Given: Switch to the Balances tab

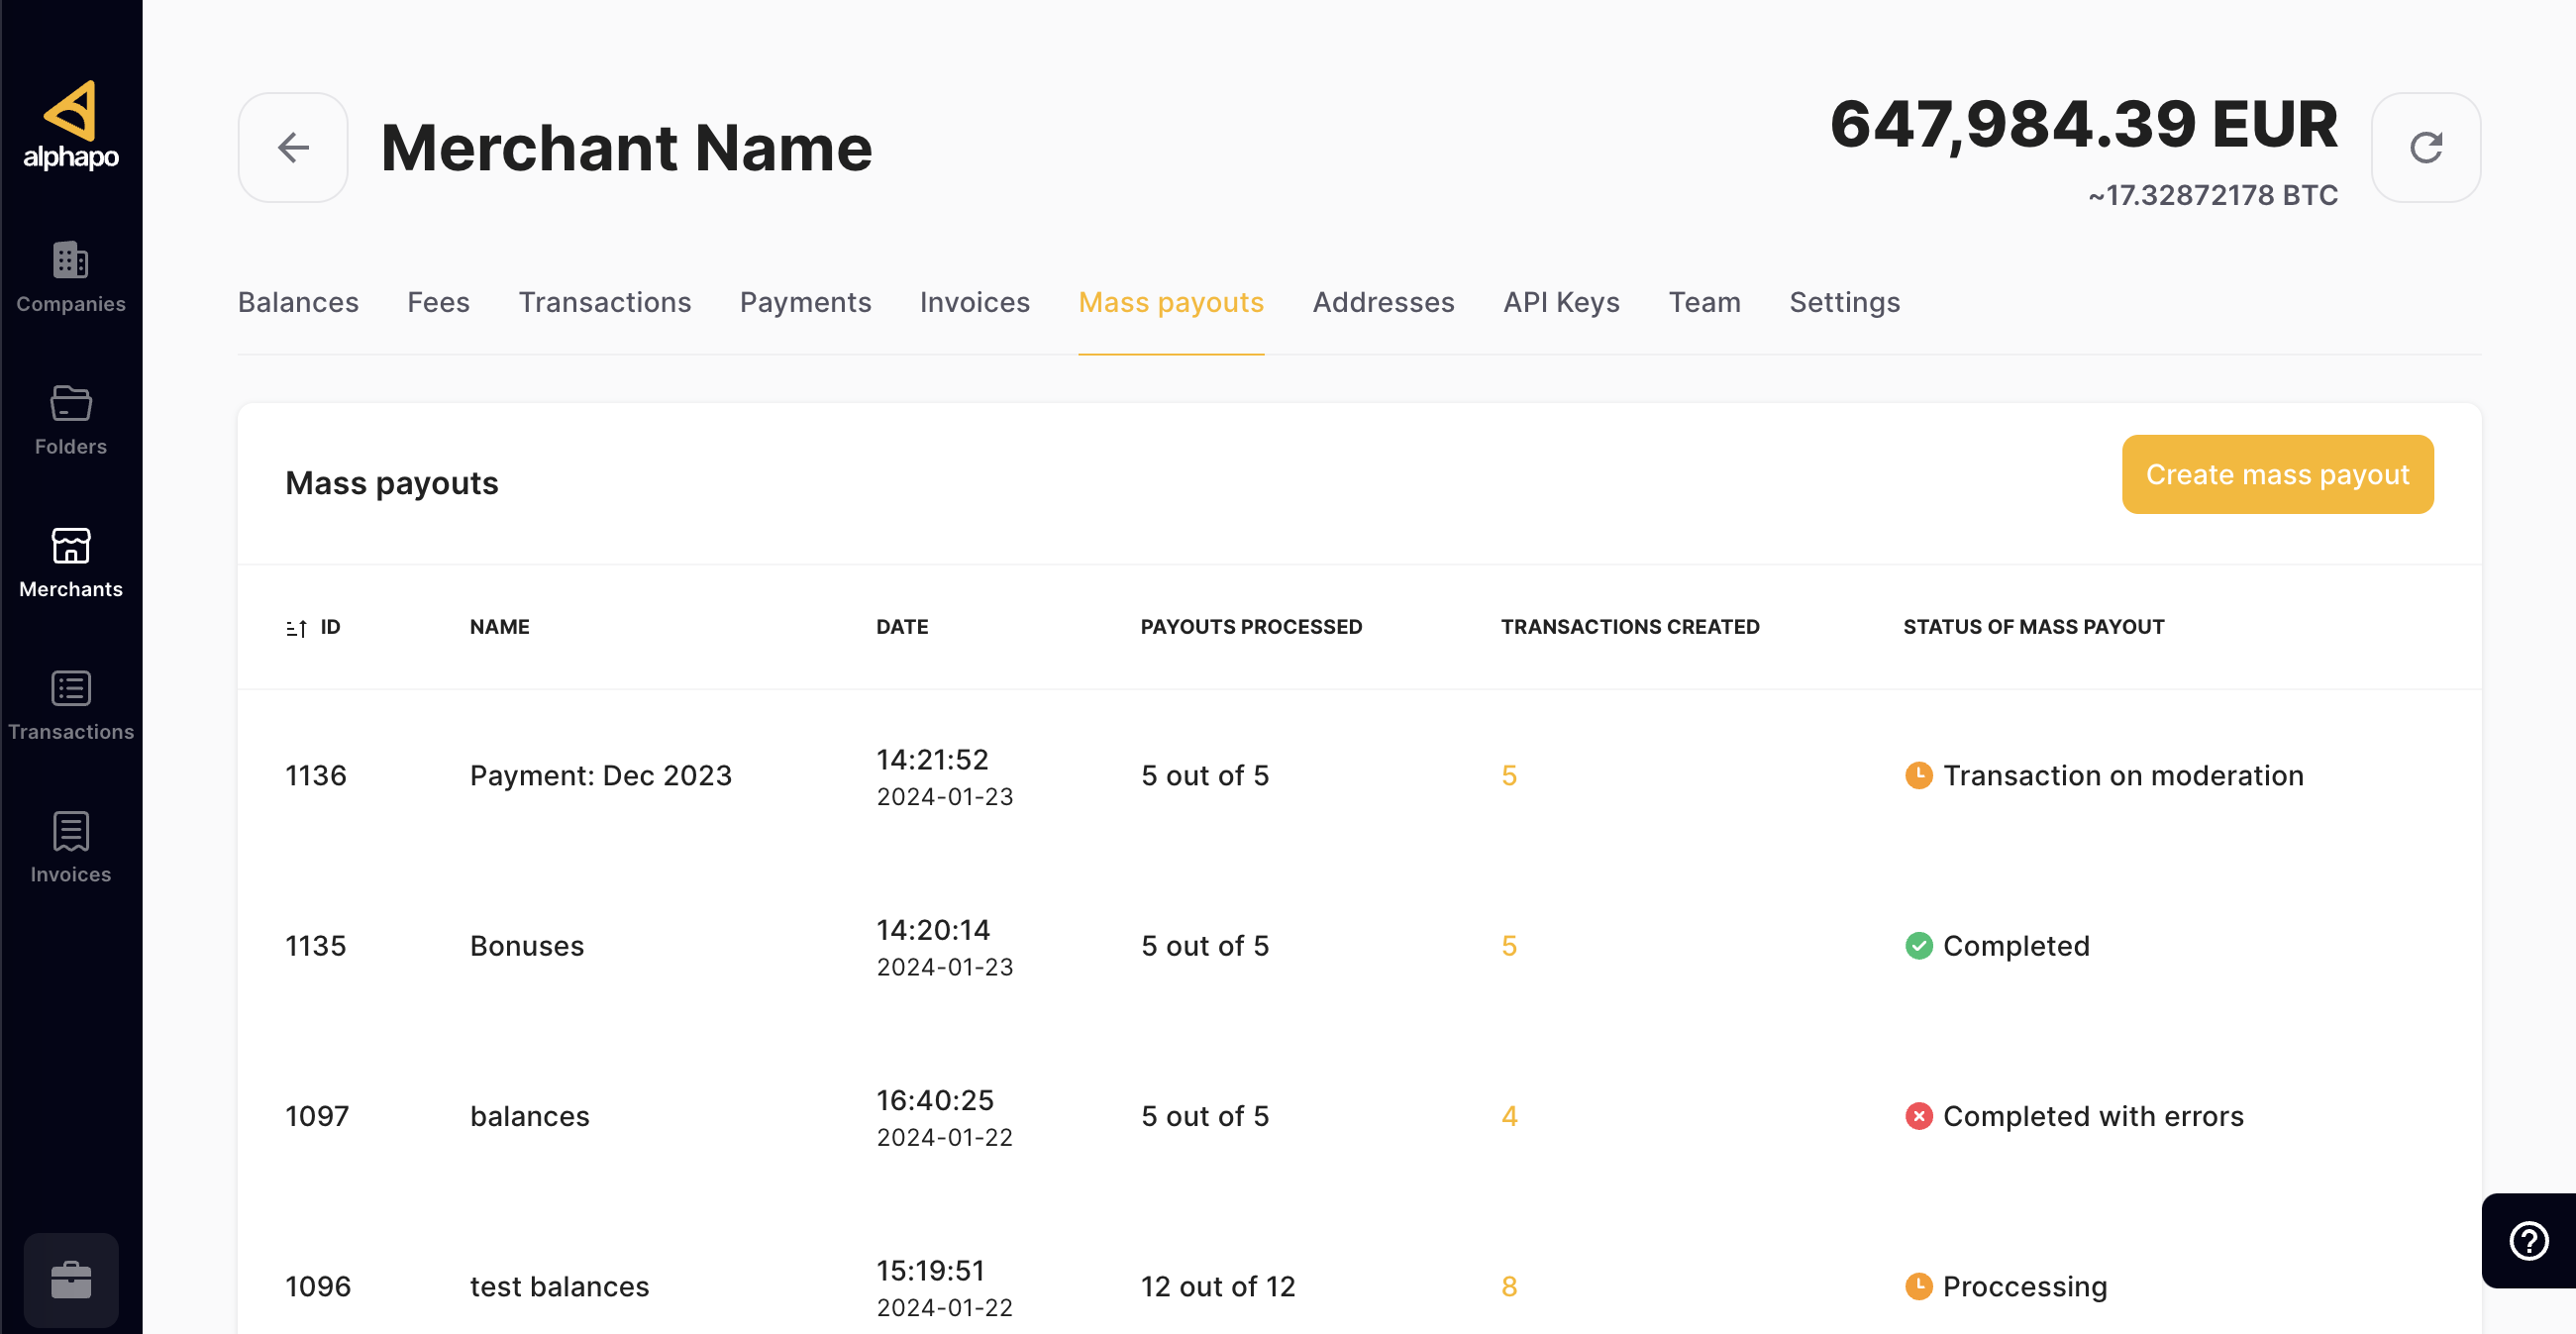Looking at the screenshot, I should tap(297, 302).
